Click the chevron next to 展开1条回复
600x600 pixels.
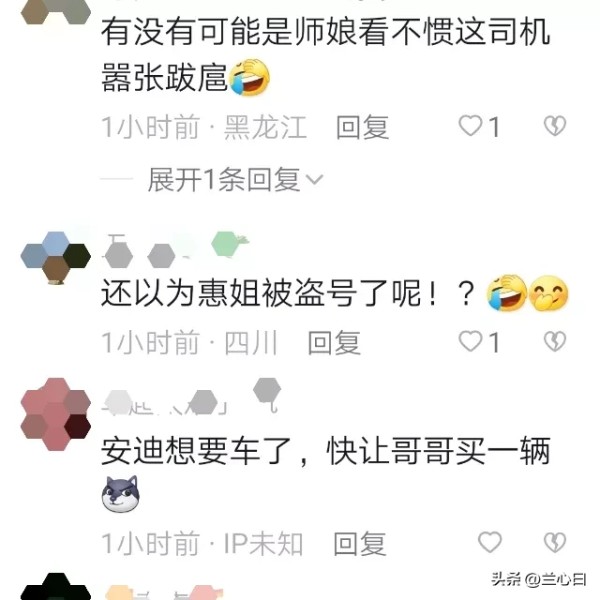pyautogui.click(x=315, y=179)
